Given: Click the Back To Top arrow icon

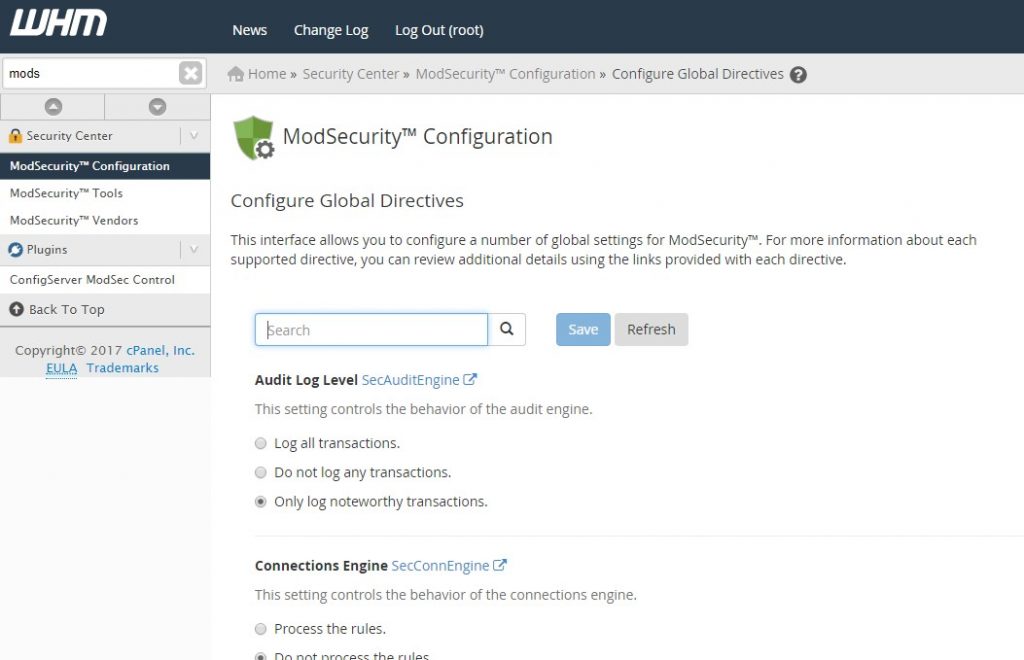Looking at the screenshot, I should coord(16,309).
